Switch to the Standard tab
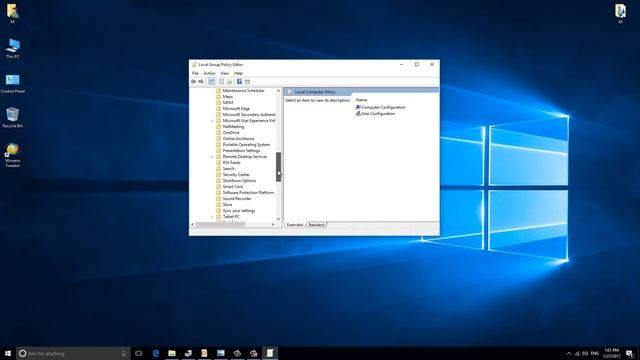 [316, 225]
